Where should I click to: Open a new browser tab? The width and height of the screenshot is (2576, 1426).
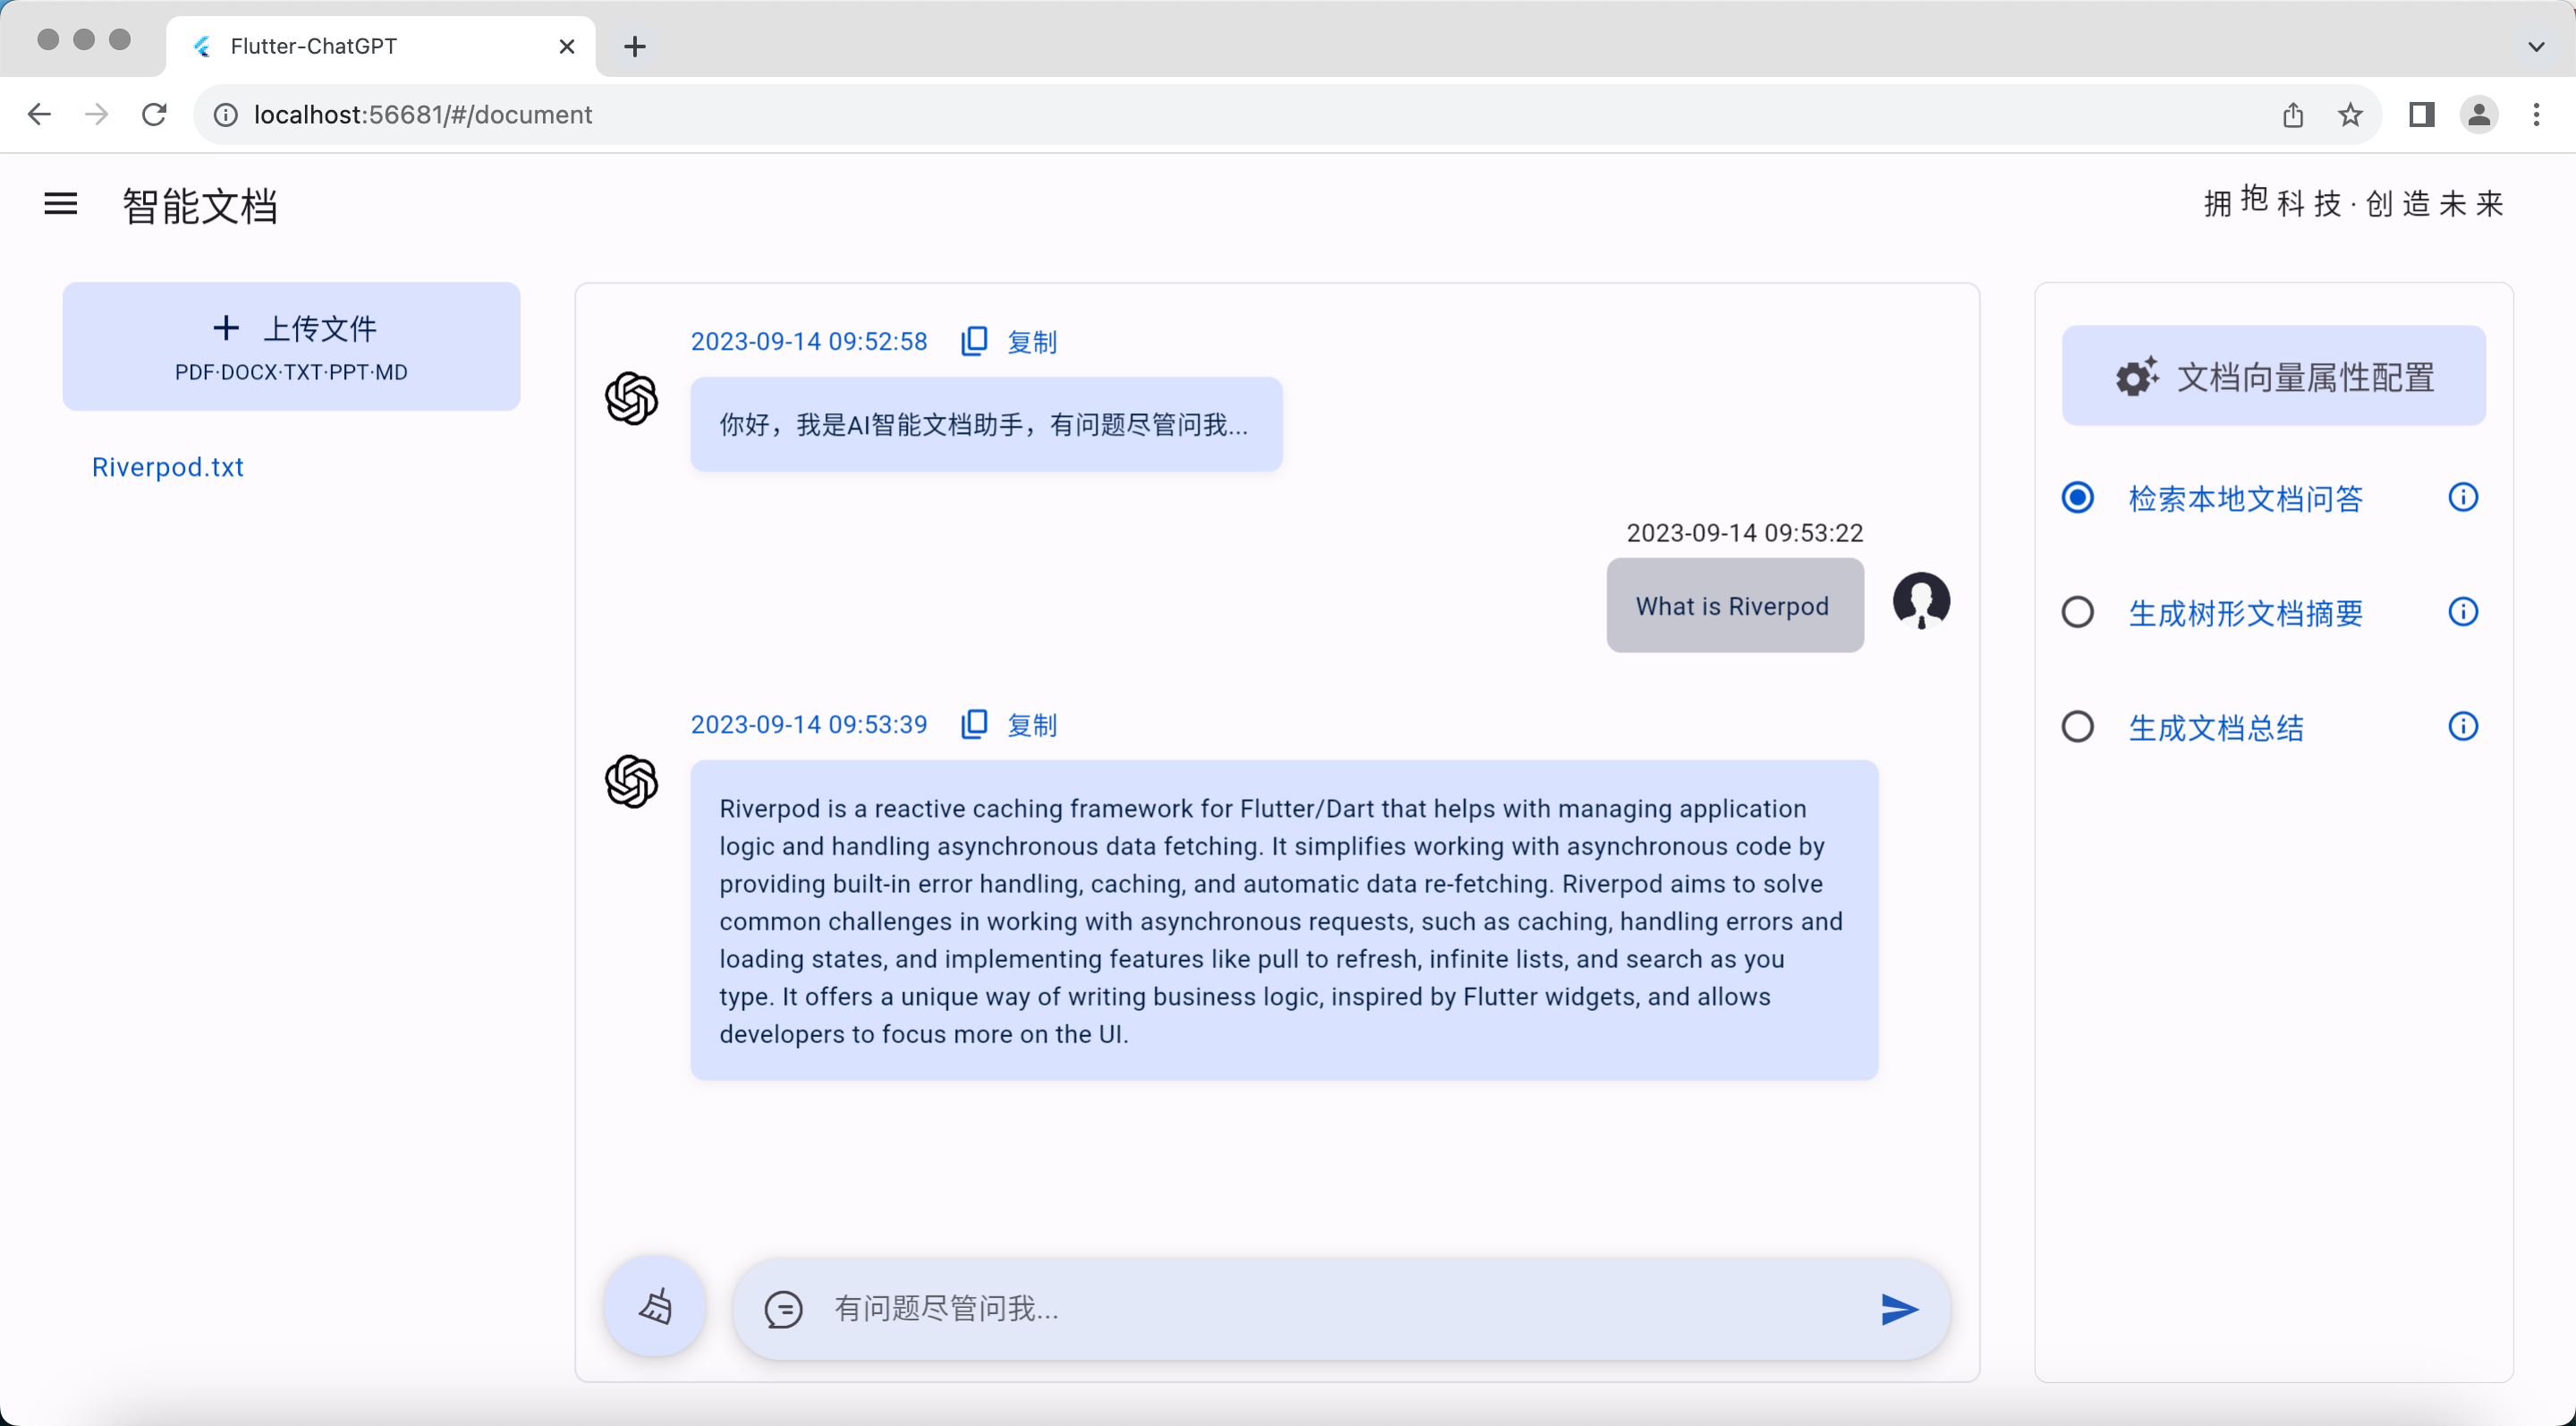[x=634, y=46]
